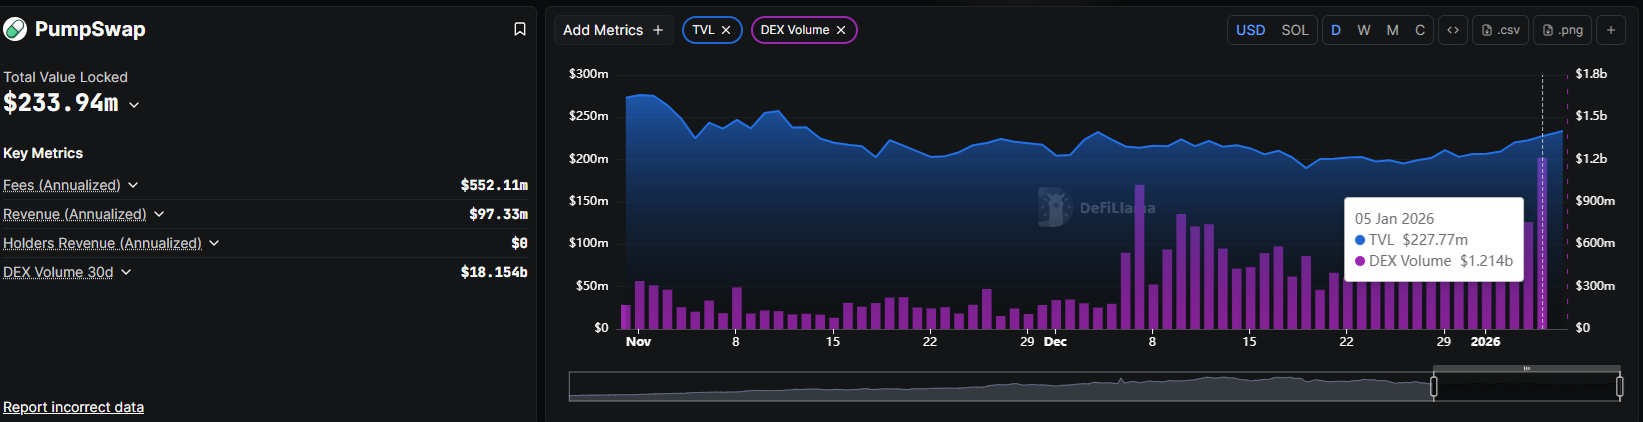Click the tooltip TVL $227.77m entry
The image size is (1643, 422).
click(x=1411, y=240)
